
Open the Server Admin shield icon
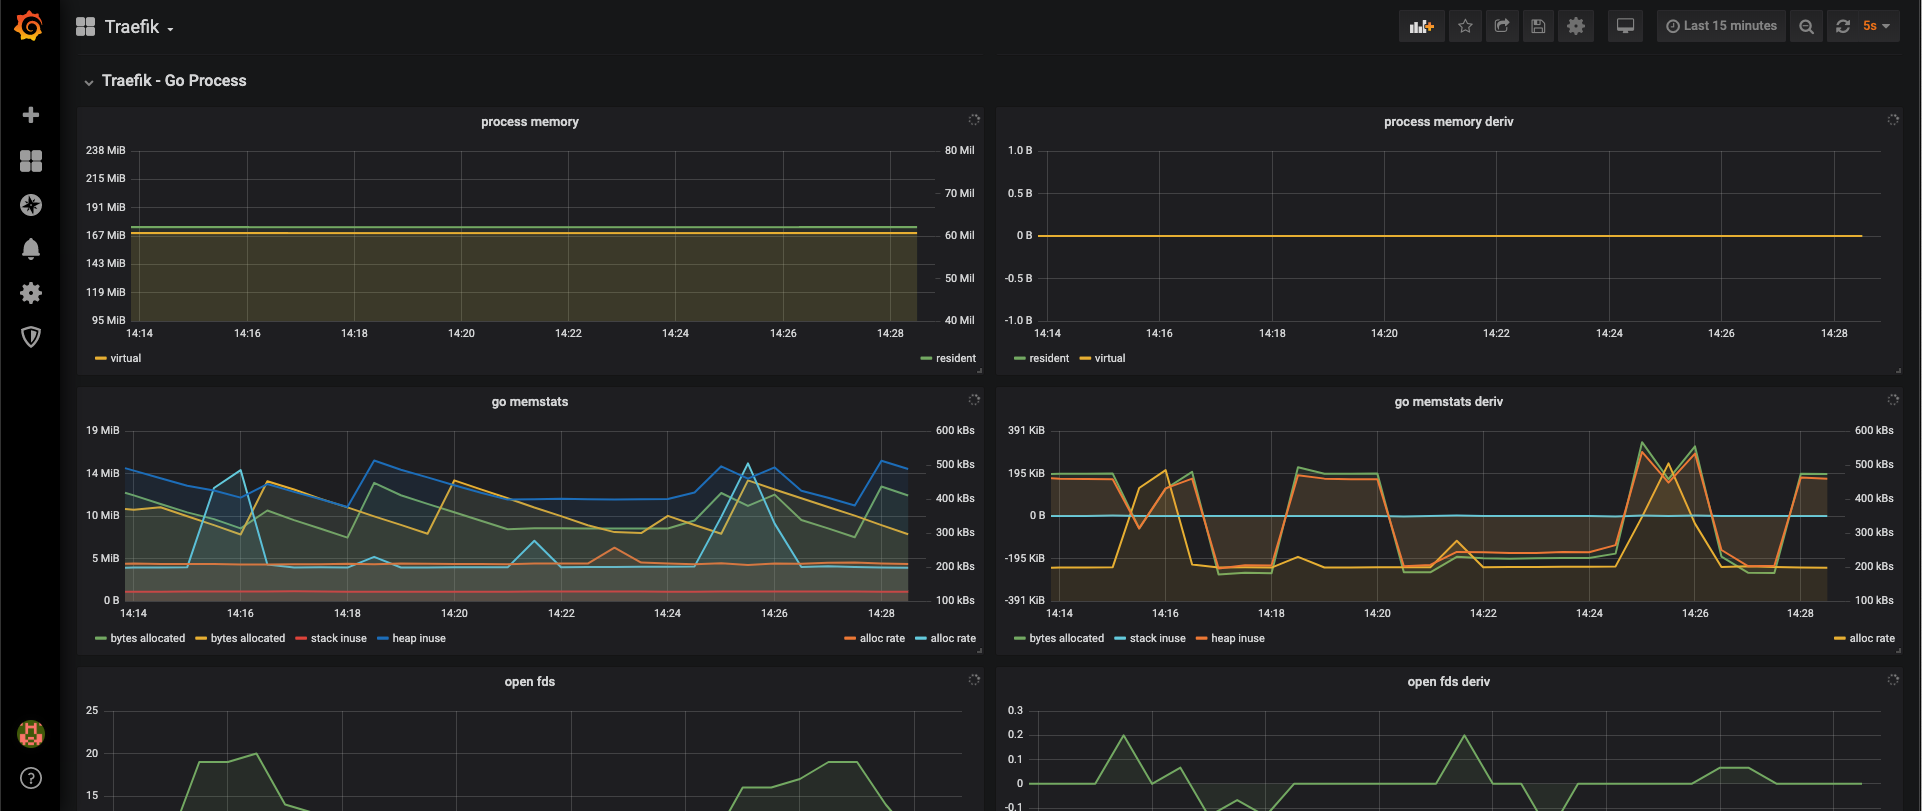pyautogui.click(x=31, y=337)
